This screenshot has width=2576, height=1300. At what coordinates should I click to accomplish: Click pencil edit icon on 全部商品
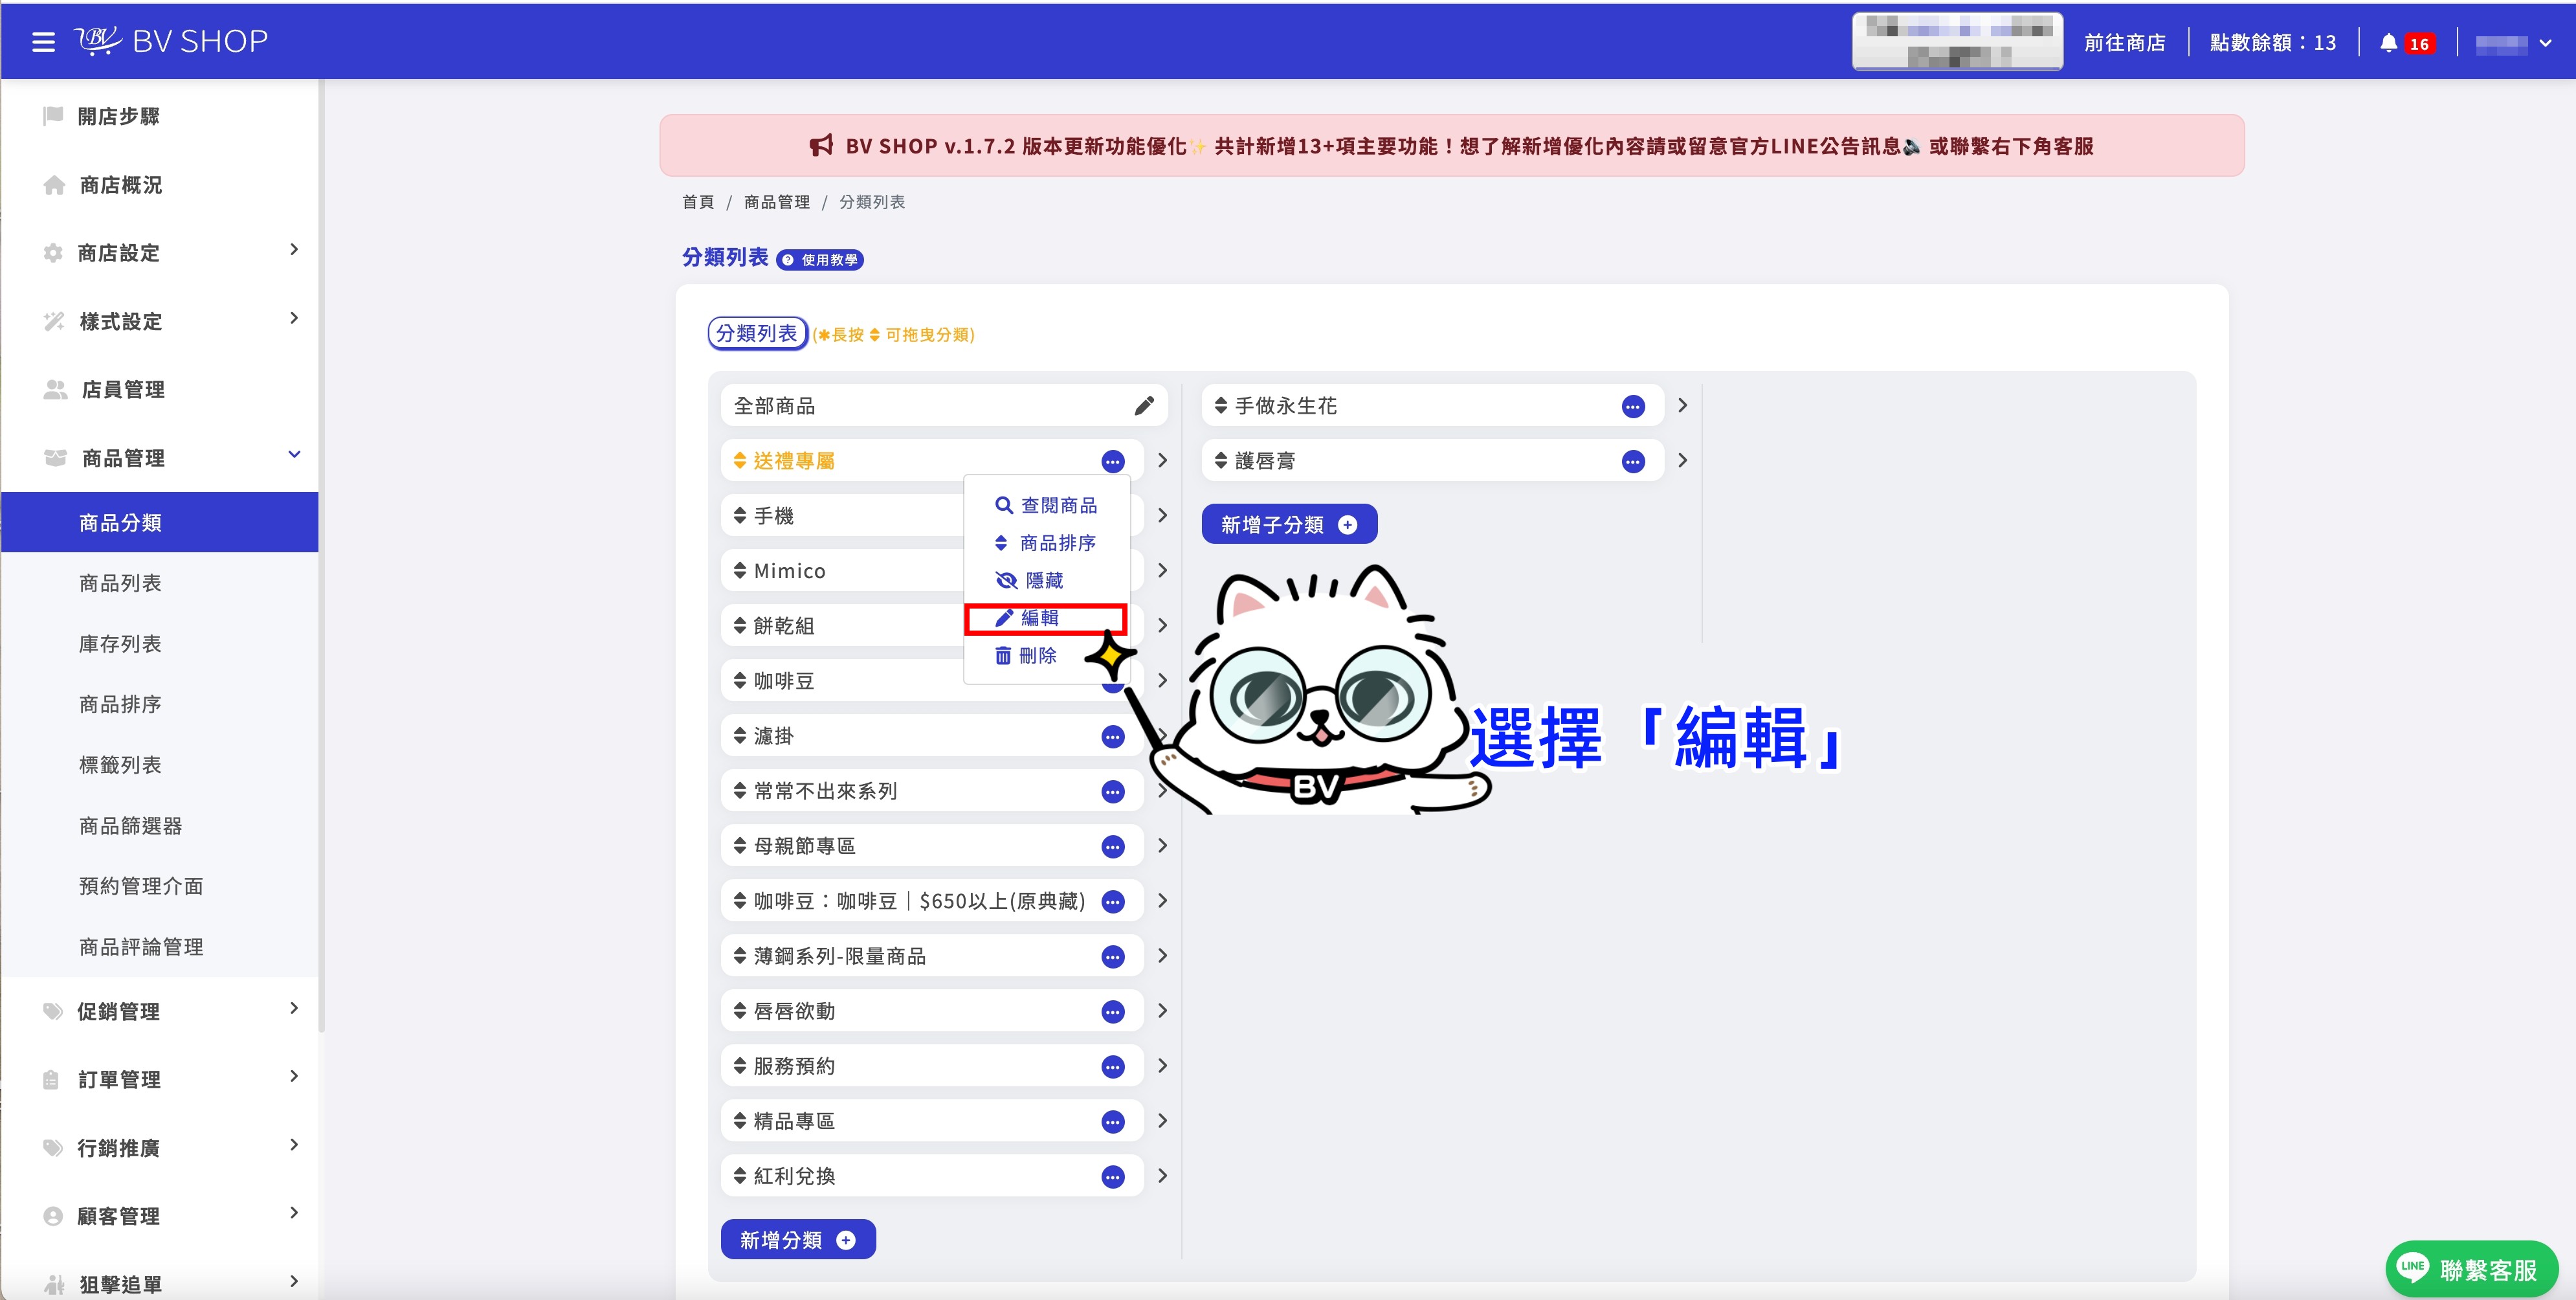point(1143,406)
